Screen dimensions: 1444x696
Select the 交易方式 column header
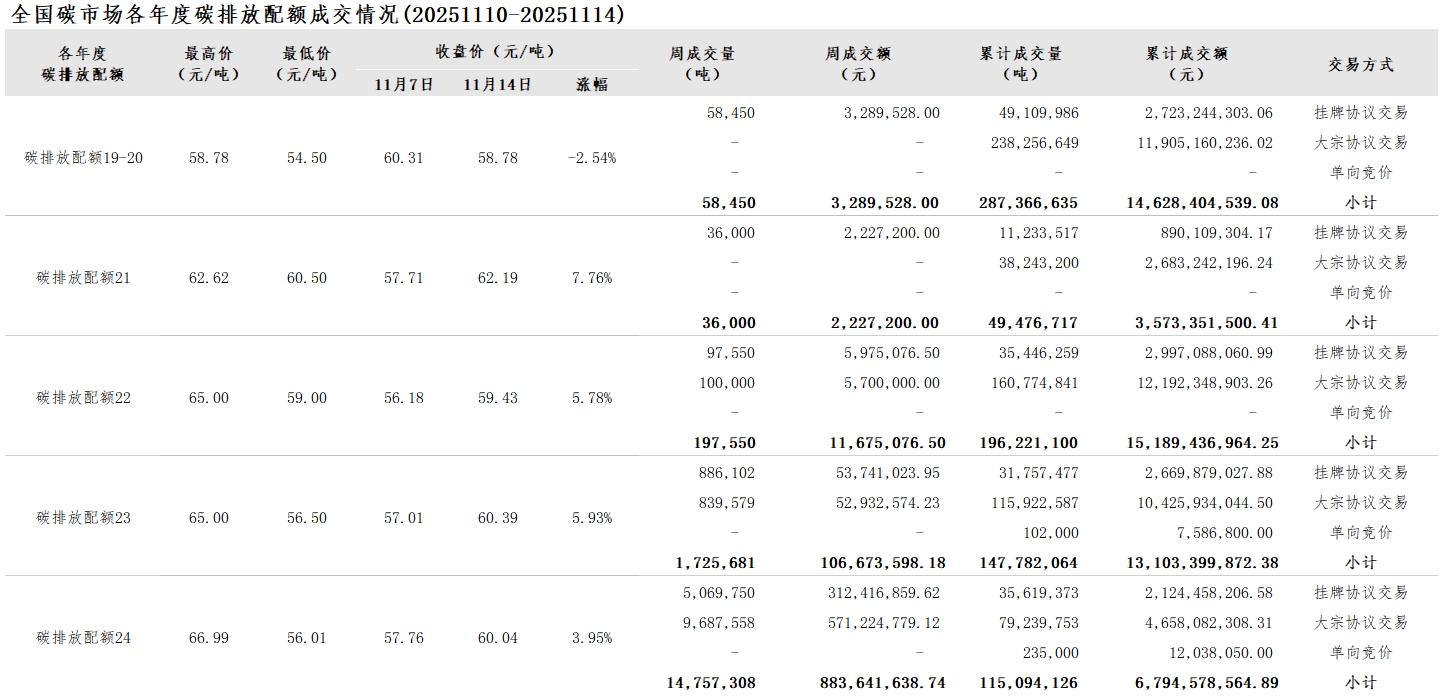coord(1360,64)
